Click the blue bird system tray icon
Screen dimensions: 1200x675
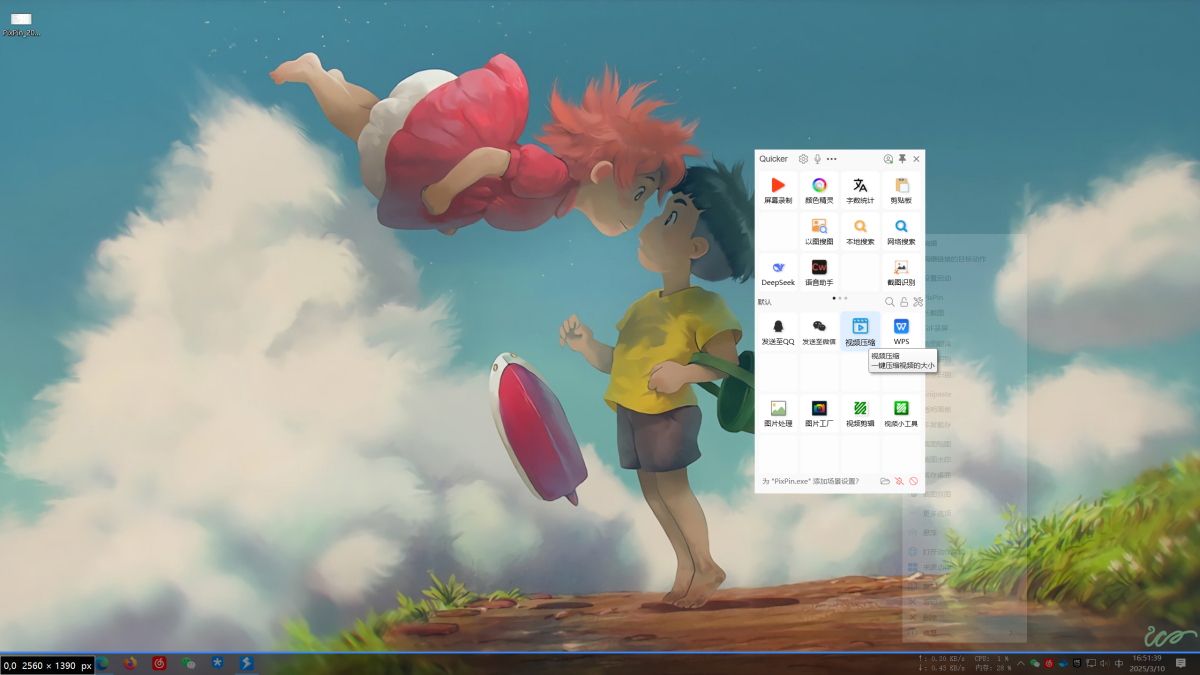(x=1063, y=663)
